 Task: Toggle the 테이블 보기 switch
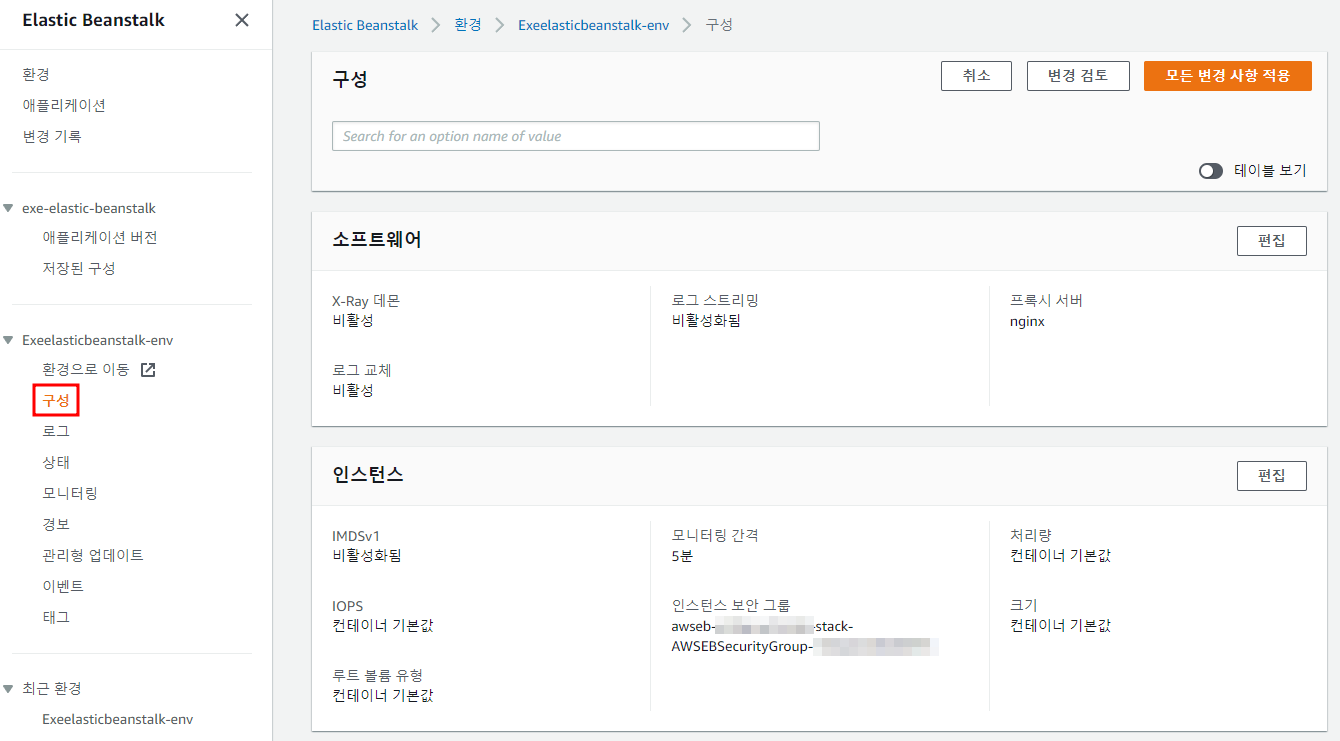(1211, 171)
